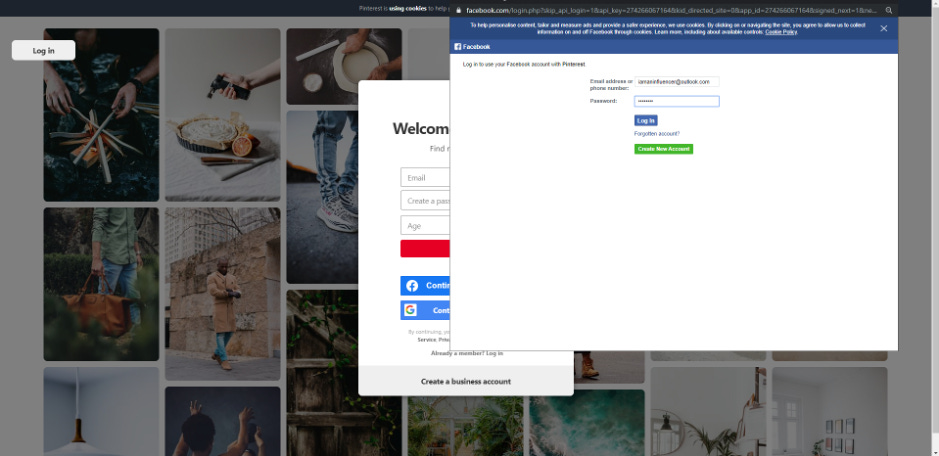The image size is (939, 456).
Task: Click the Welcome heading on Pinterest dialog
Action: [421, 129]
